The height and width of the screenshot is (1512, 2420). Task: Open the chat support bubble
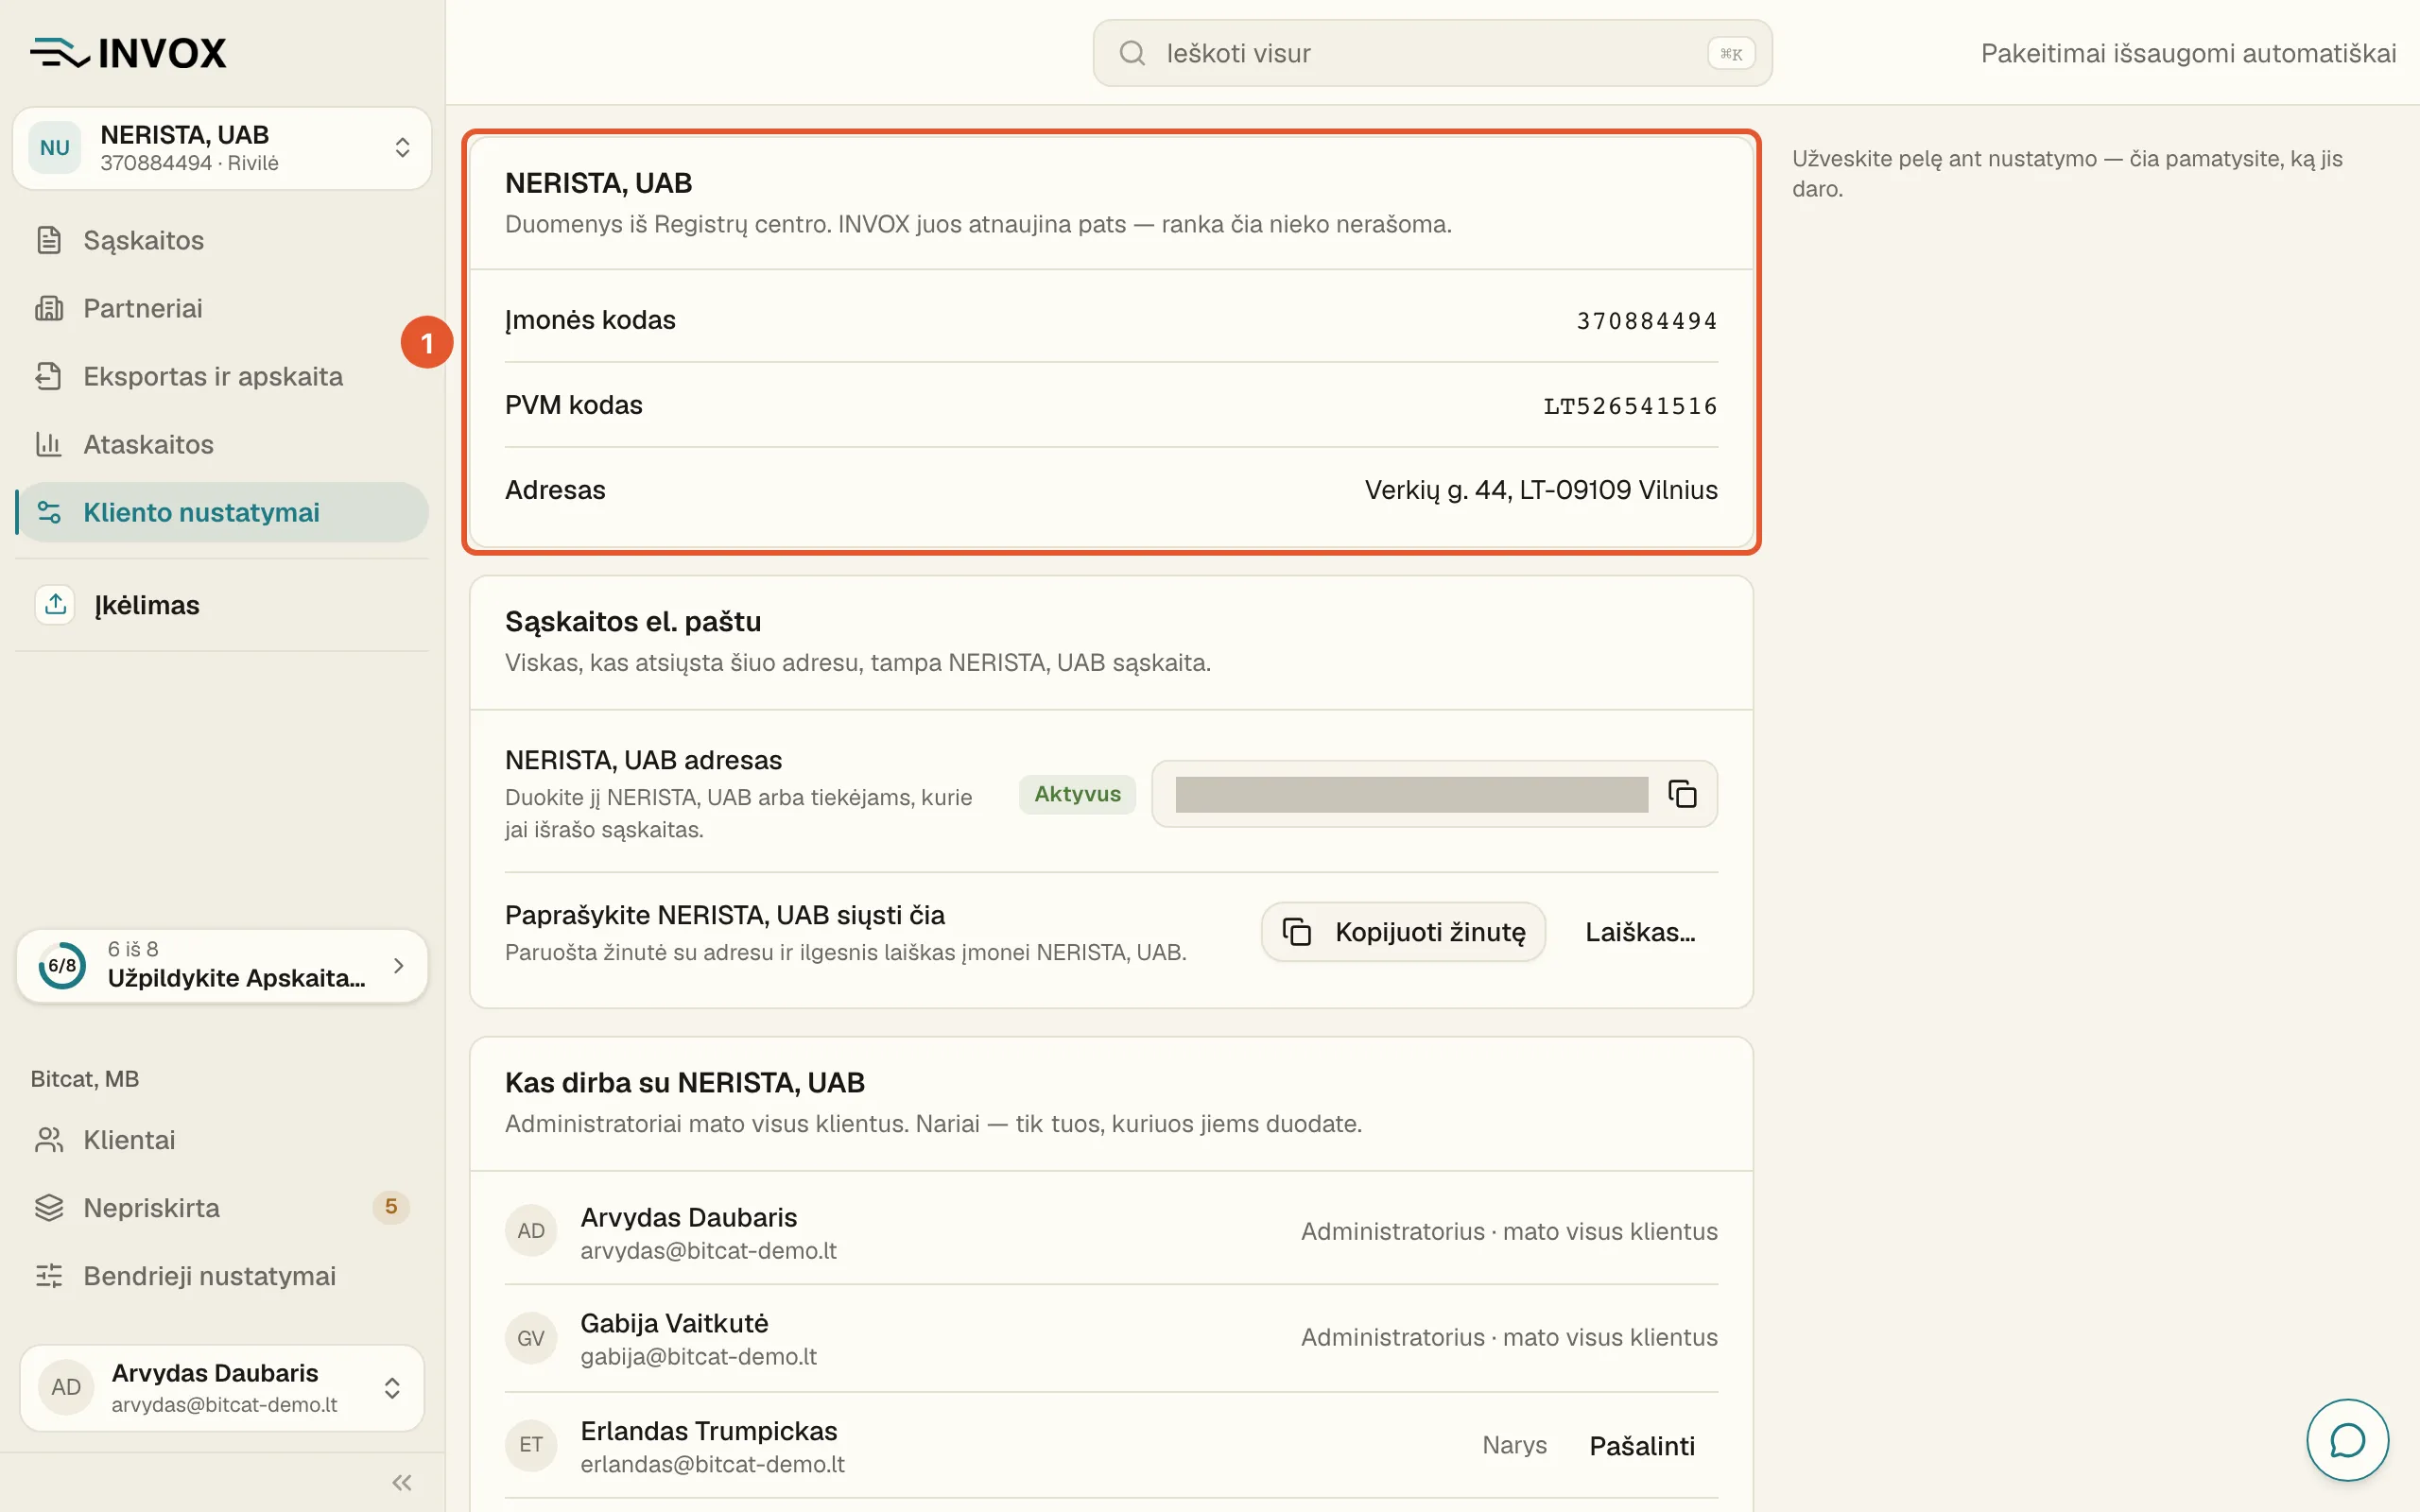2347,1440
